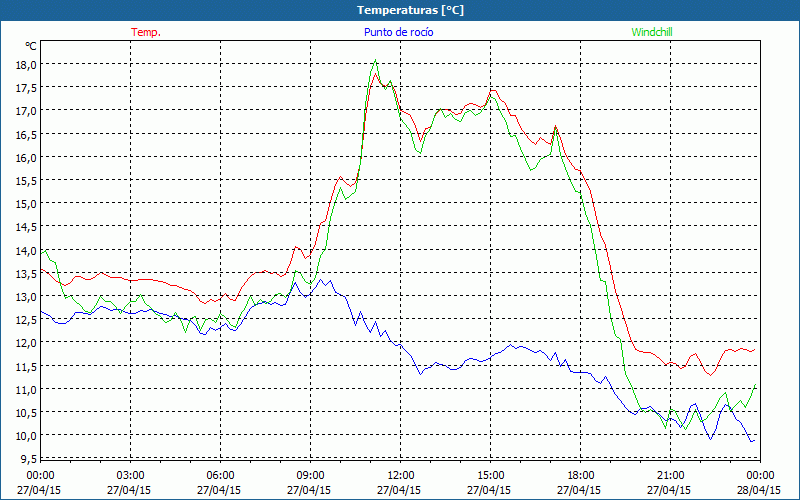Click the 18,0 y-axis value
This screenshot has width=800, height=500.
[x=27, y=65]
